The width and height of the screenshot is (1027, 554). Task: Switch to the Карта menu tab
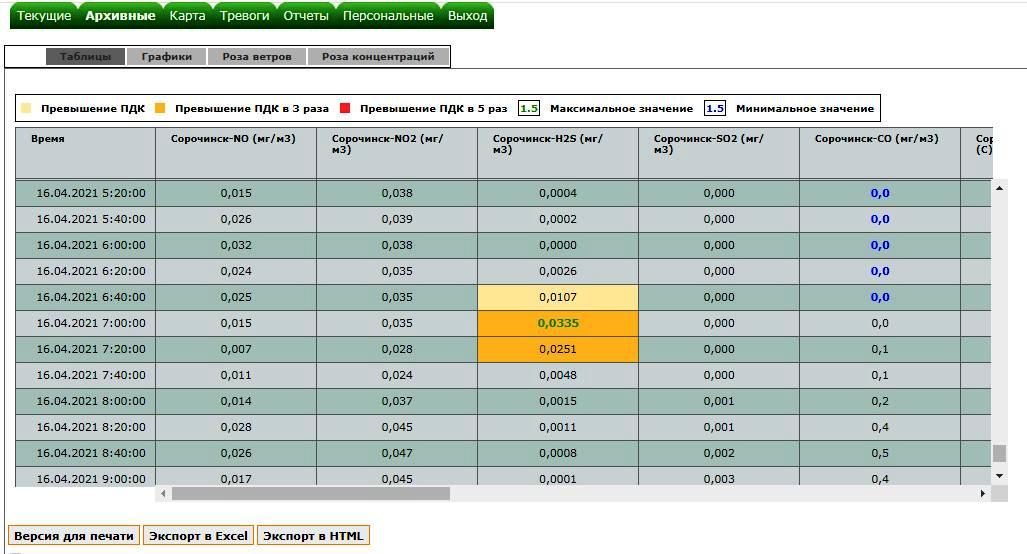click(x=187, y=16)
